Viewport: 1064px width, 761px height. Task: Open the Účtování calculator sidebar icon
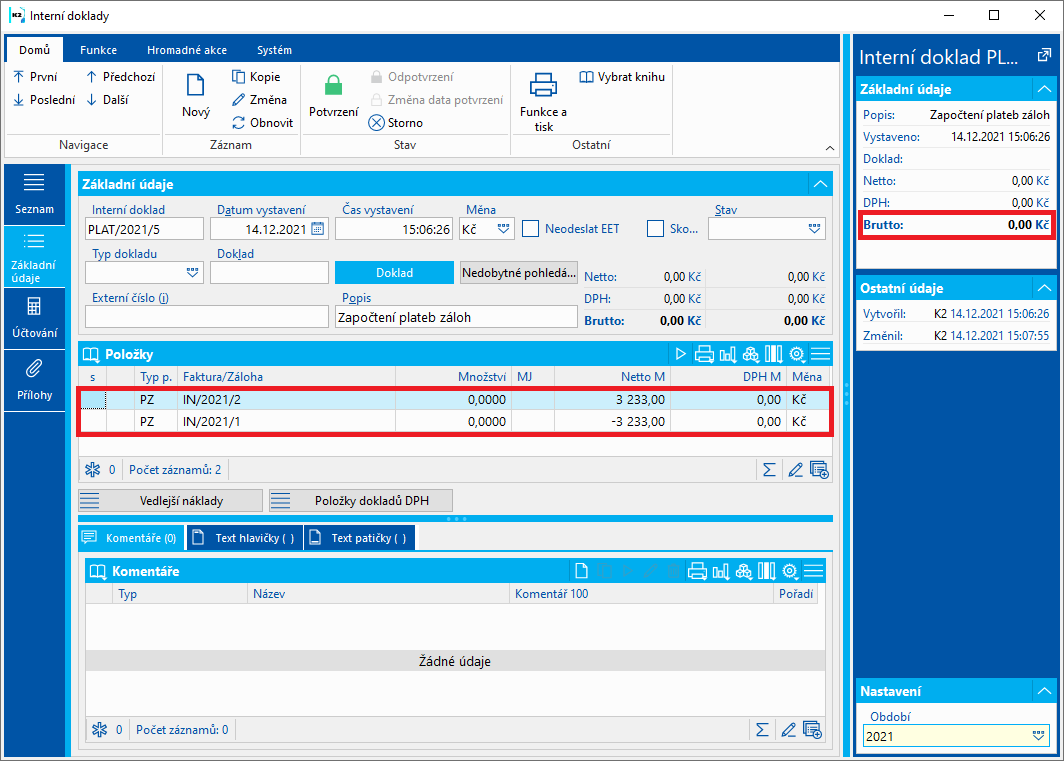[34, 307]
